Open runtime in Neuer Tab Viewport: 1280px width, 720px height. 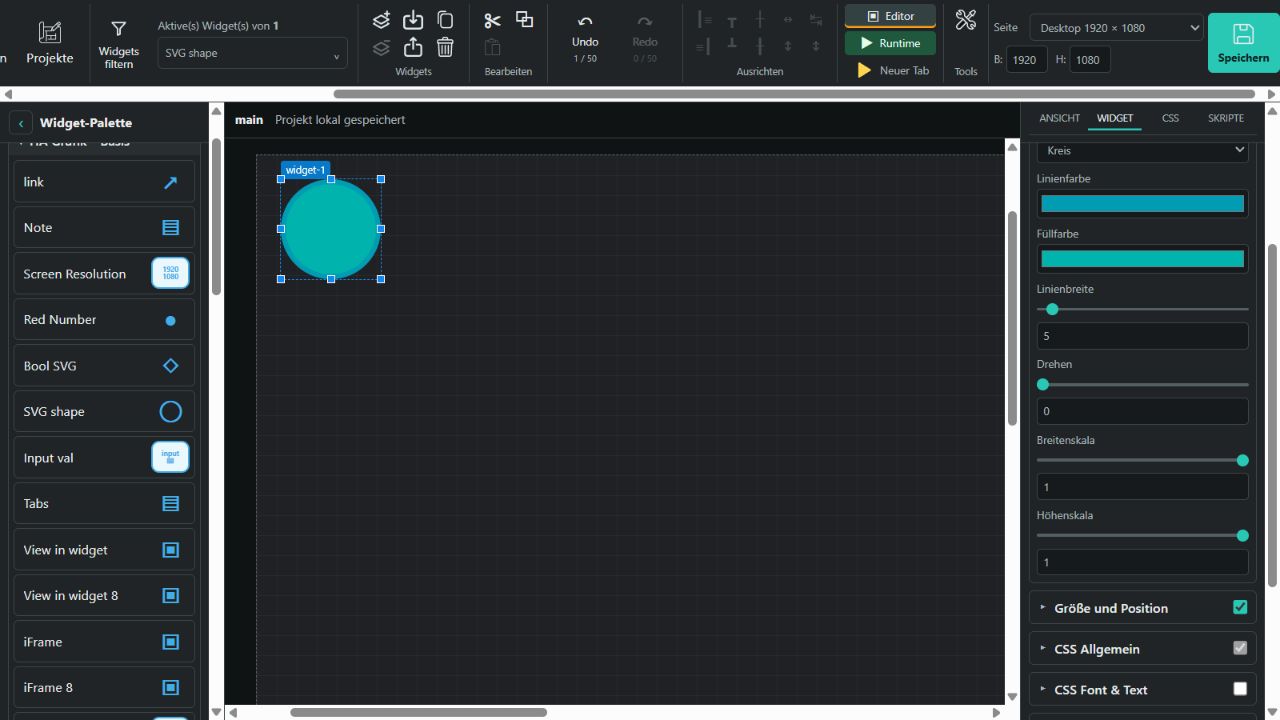[892, 70]
